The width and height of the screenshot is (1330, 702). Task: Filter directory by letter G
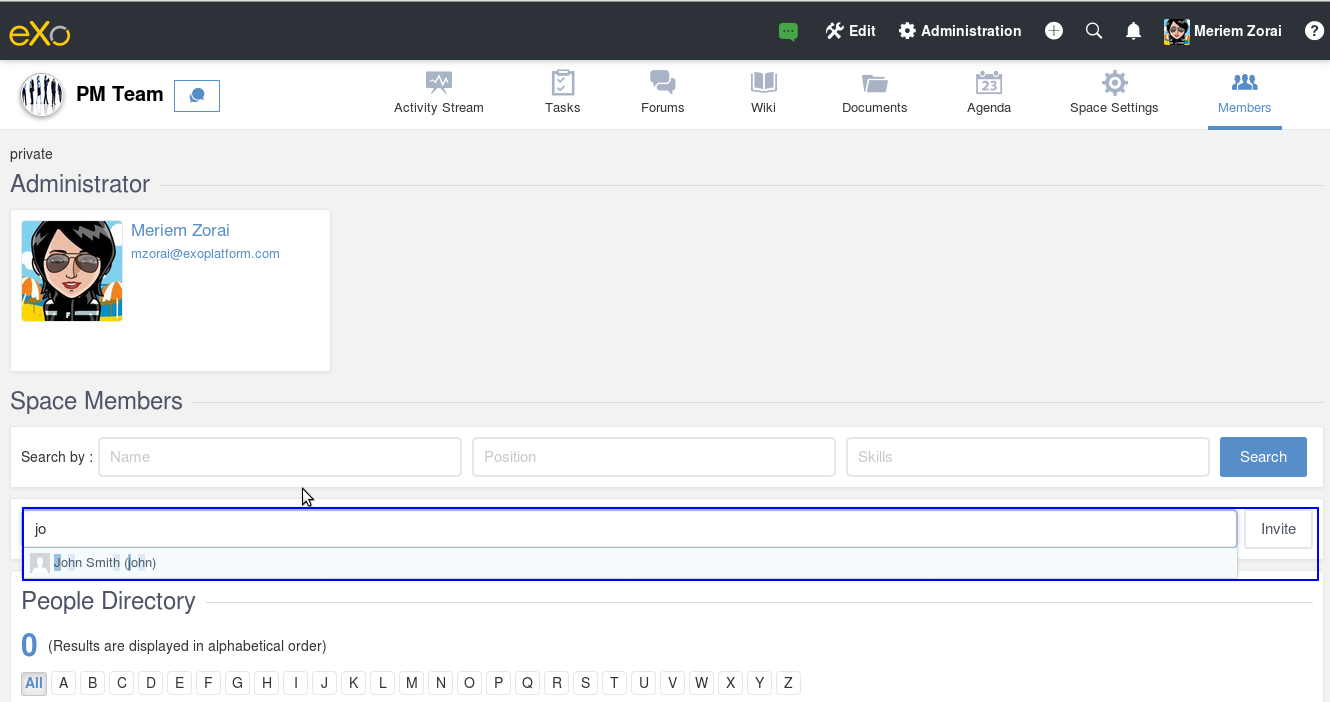coord(237,683)
